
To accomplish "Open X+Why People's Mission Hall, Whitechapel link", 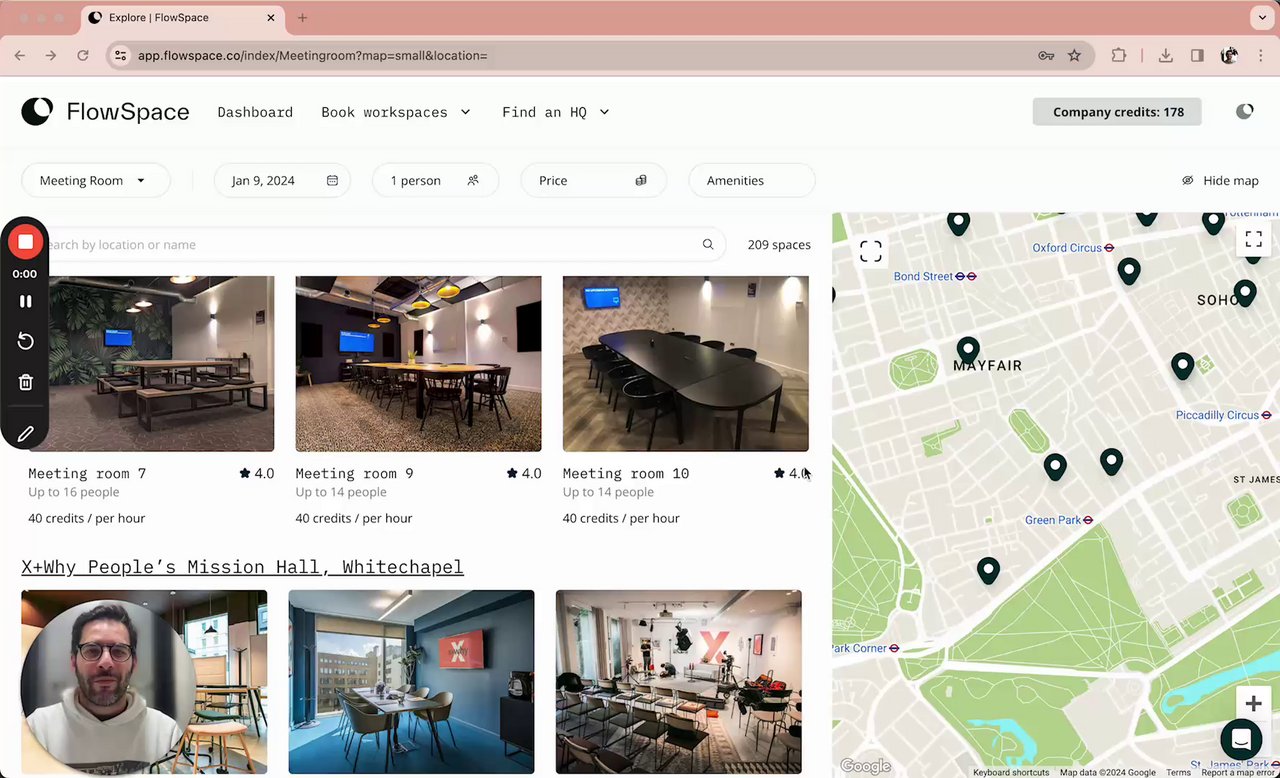I will tap(242, 567).
